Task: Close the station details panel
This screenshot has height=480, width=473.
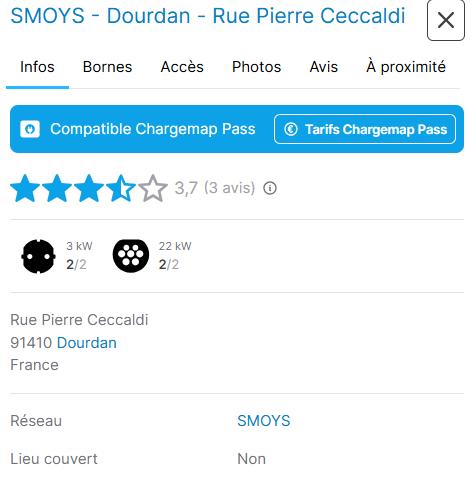Action: (x=446, y=21)
